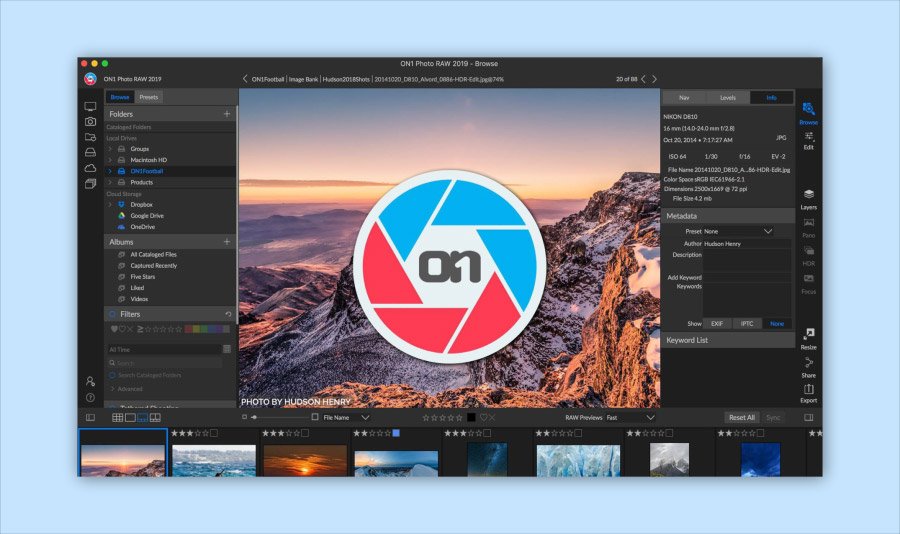The image size is (900, 534).
Task: Navigate back with the breadcrumb arrow
Action: [245, 79]
